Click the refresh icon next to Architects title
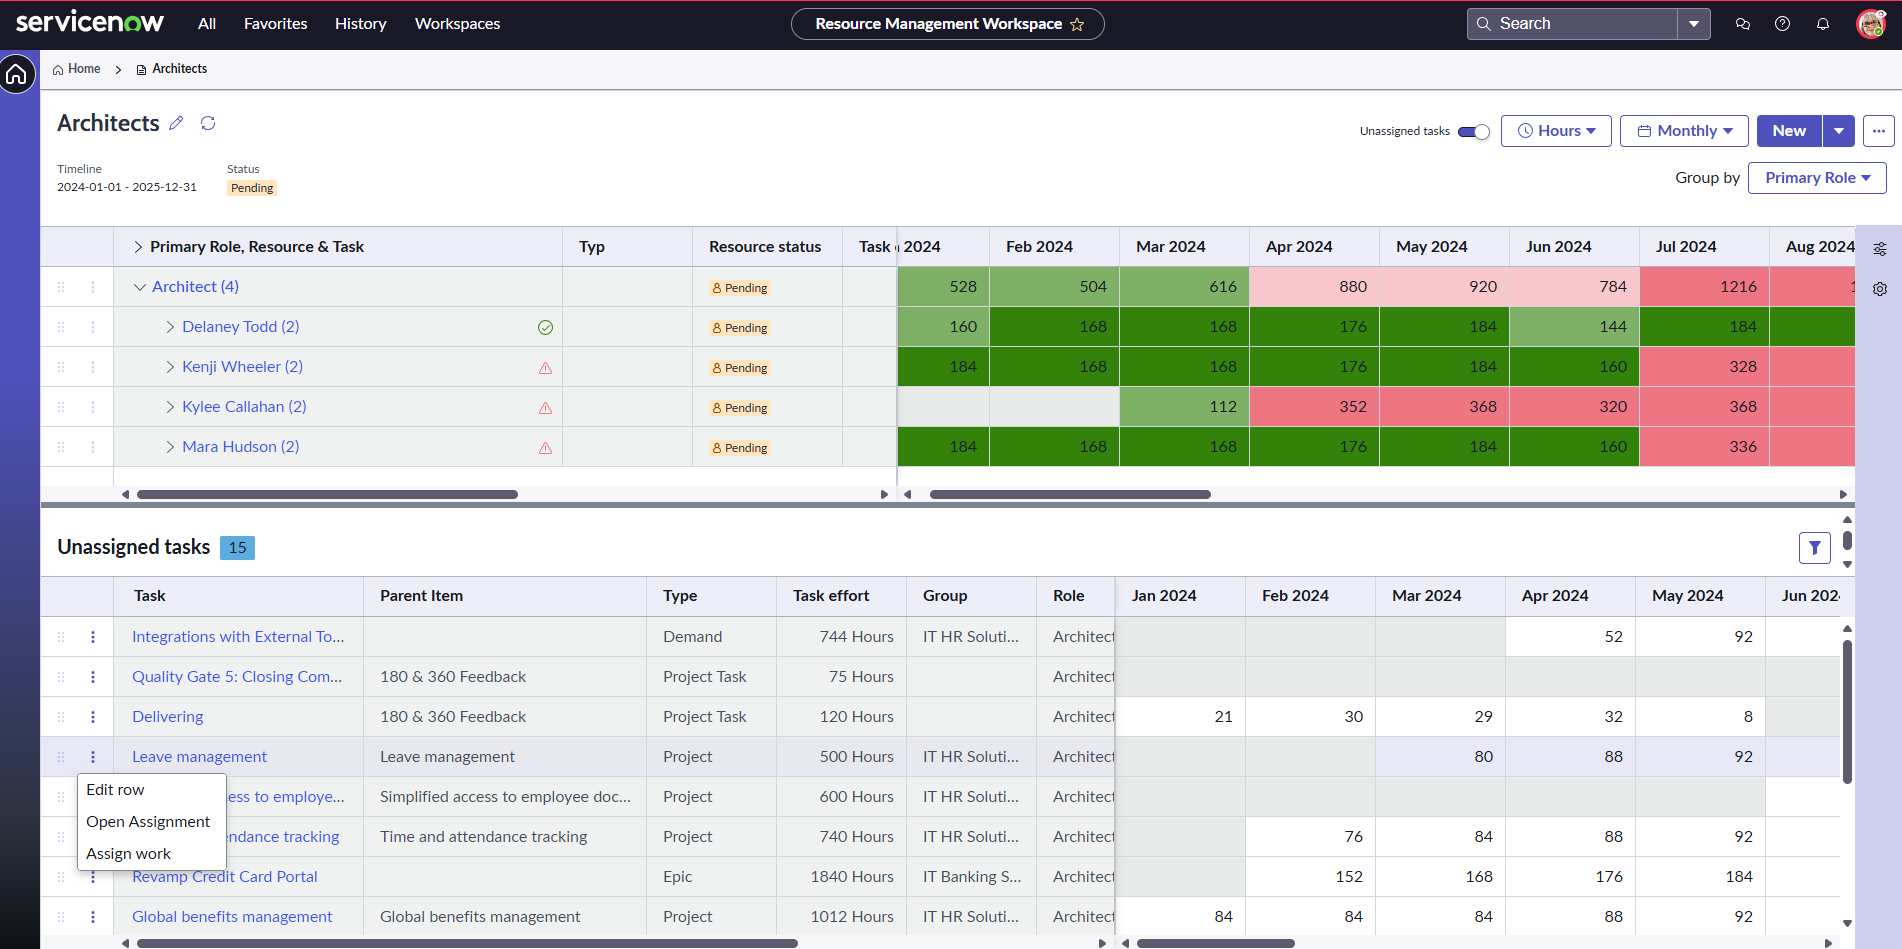The height and width of the screenshot is (949, 1902). (x=208, y=123)
